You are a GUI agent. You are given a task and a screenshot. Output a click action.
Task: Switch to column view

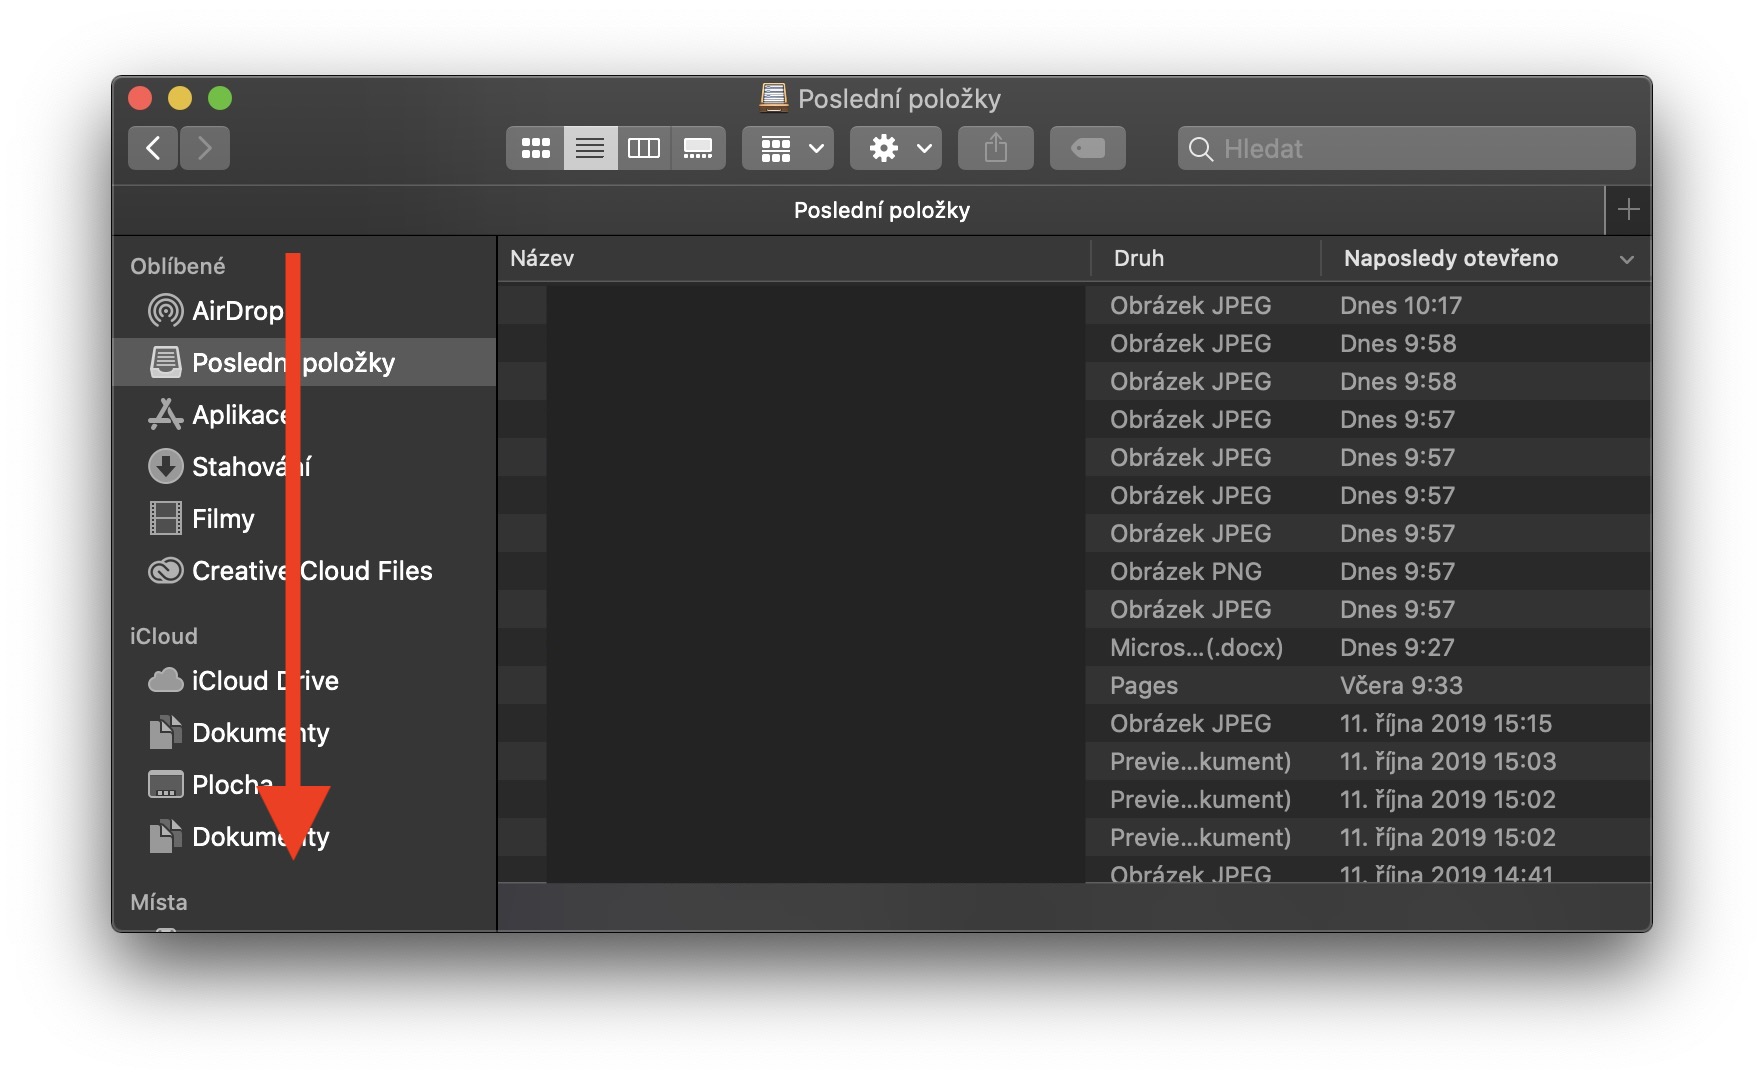(x=644, y=148)
